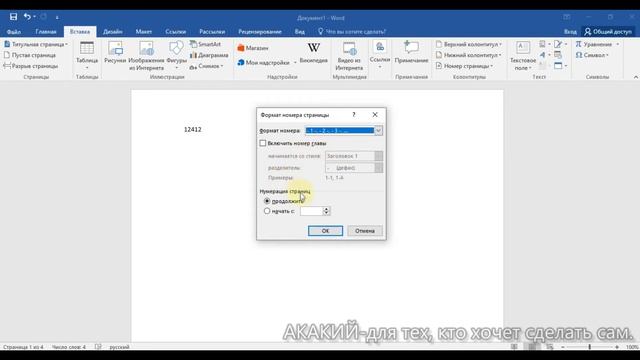Open the начинается со стиля dropdown

click(x=378, y=156)
